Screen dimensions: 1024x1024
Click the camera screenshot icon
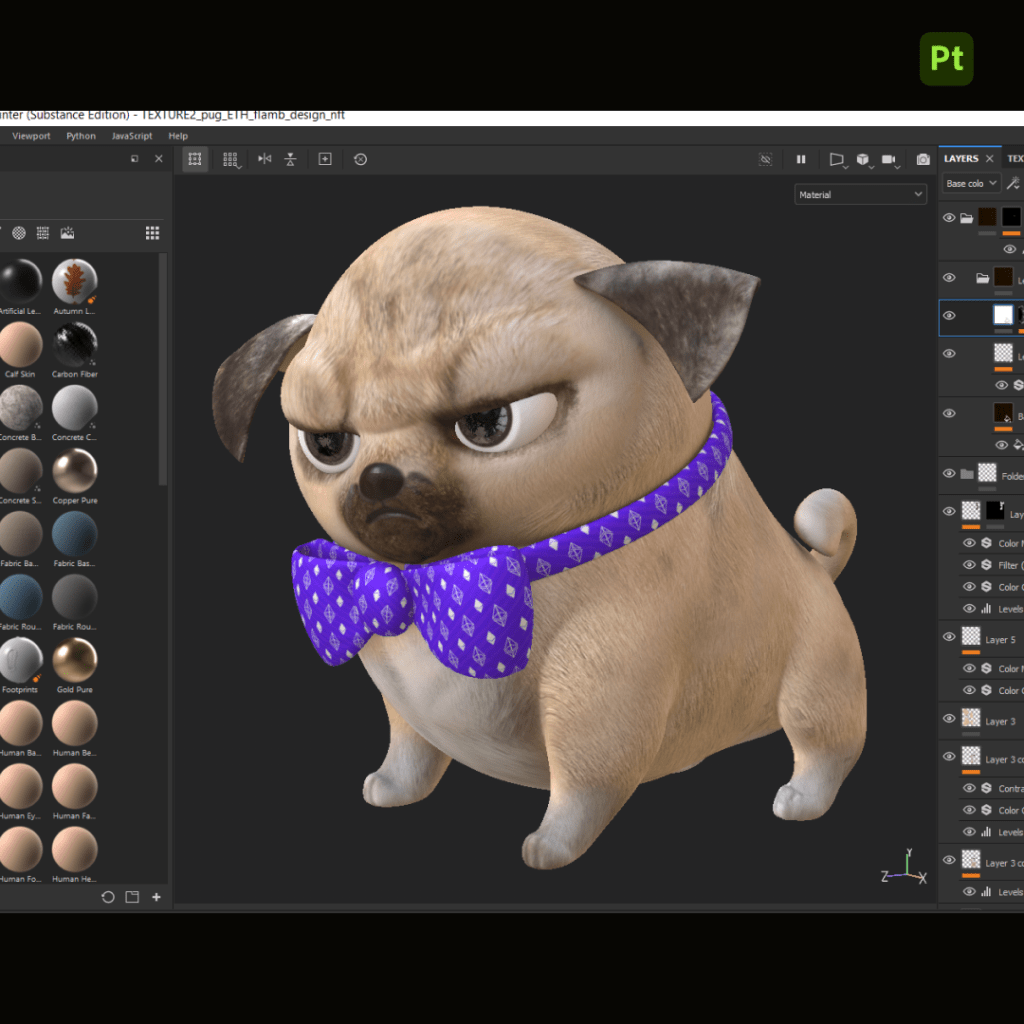click(x=923, y=159)
